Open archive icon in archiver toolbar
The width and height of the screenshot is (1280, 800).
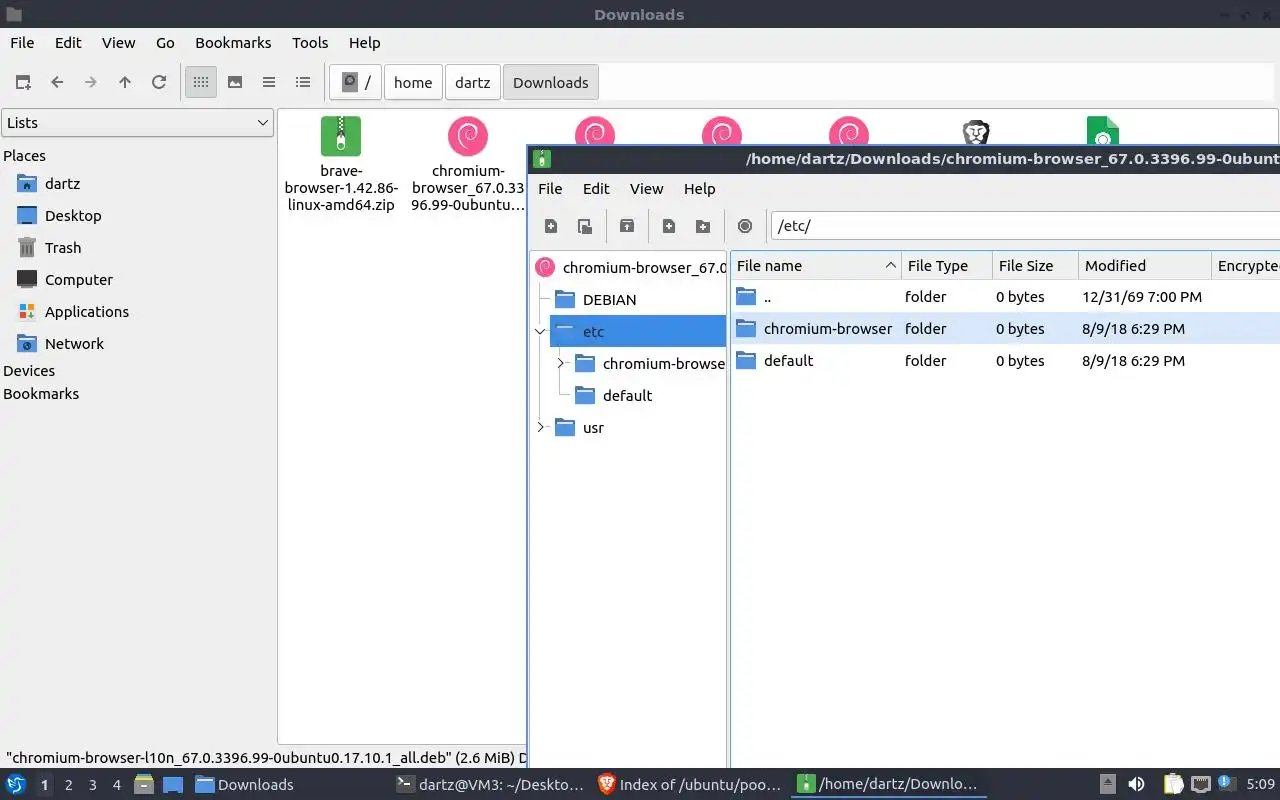click(x=585, y=226)
